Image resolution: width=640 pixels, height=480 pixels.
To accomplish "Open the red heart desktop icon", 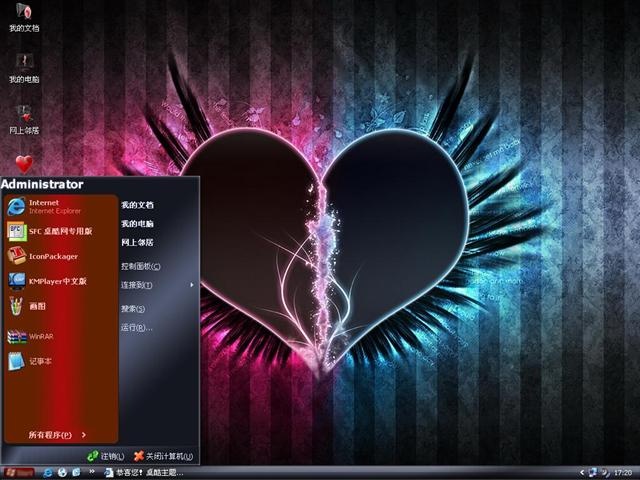I will pos(24,164).
